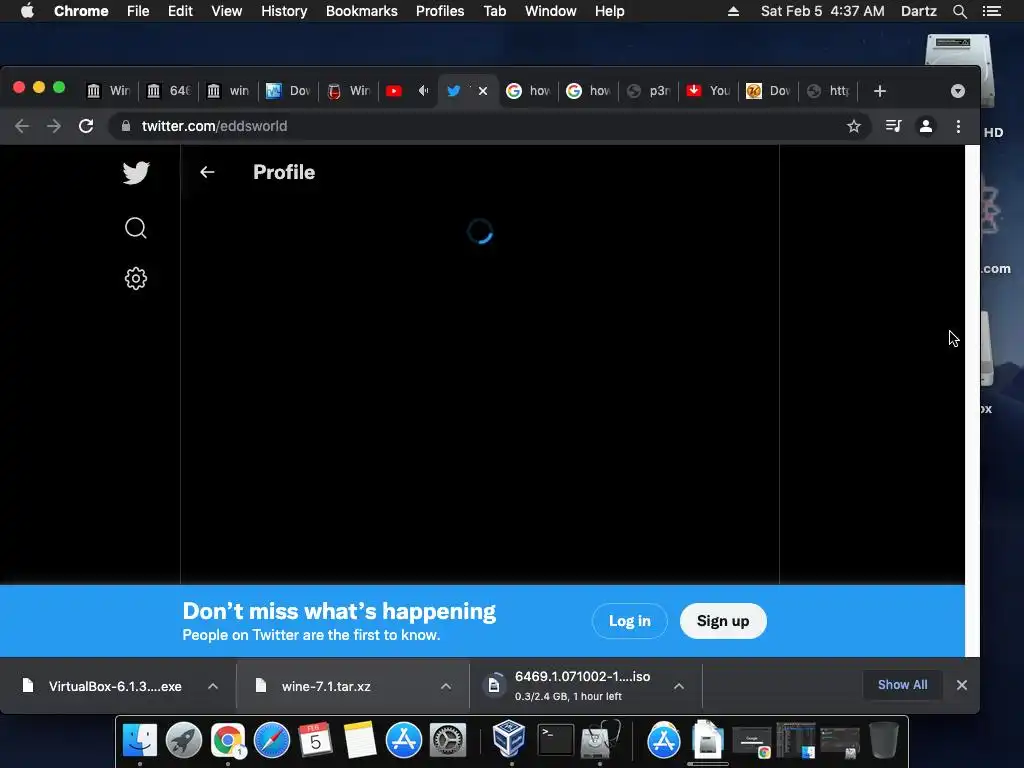
Task: Open the History menu
Action: [x=284, y=11]
